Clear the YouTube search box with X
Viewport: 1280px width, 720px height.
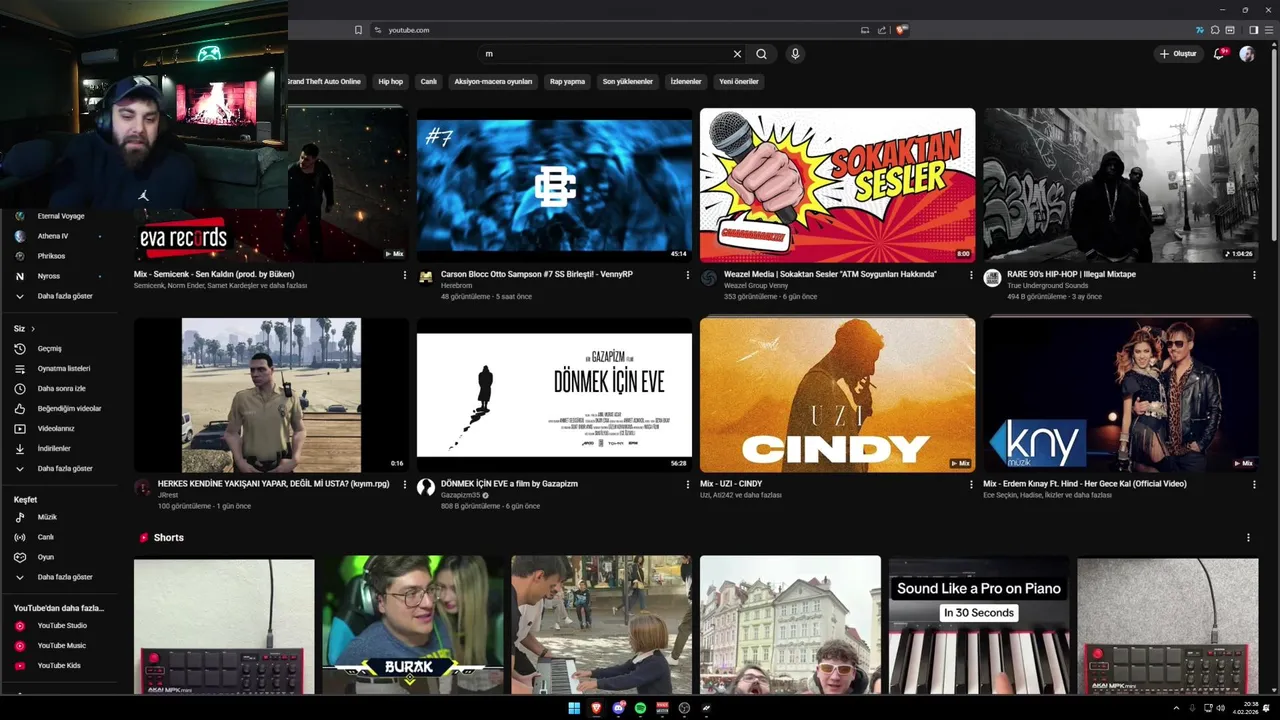click(737, 54)
